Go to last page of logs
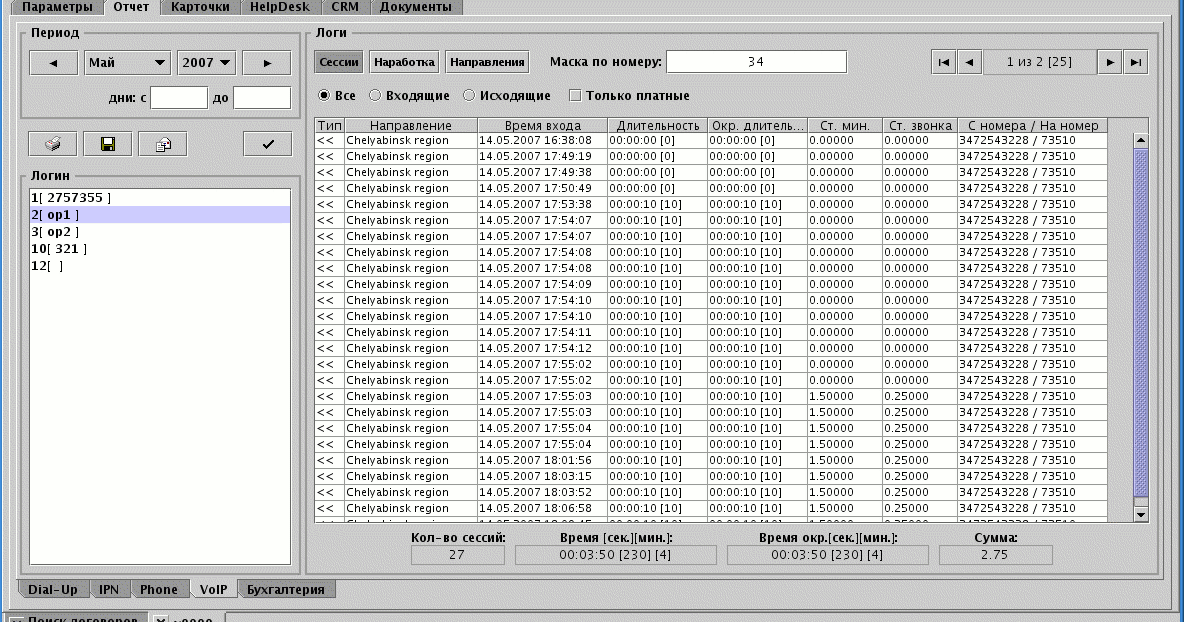 1137,61
